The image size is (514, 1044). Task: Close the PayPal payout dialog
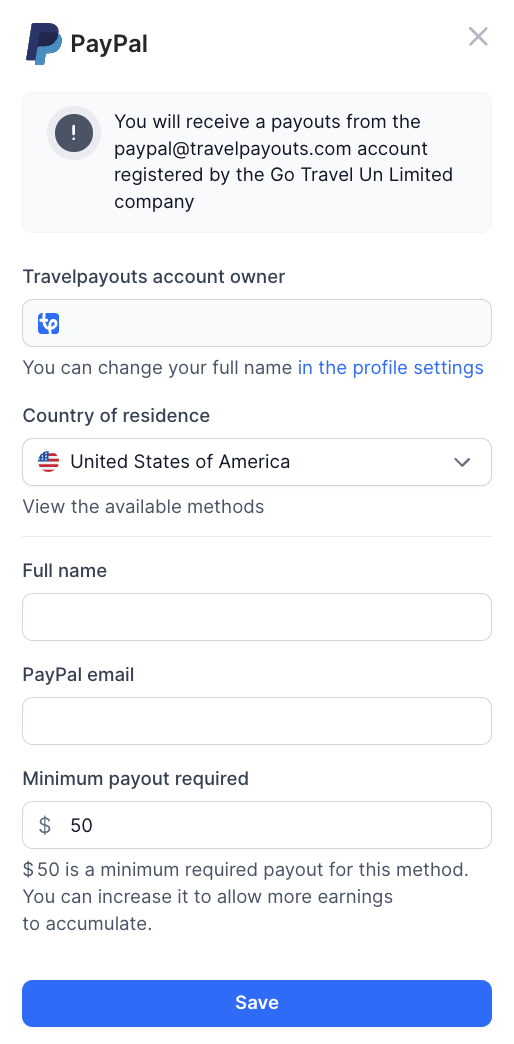(x=478, y=37)
